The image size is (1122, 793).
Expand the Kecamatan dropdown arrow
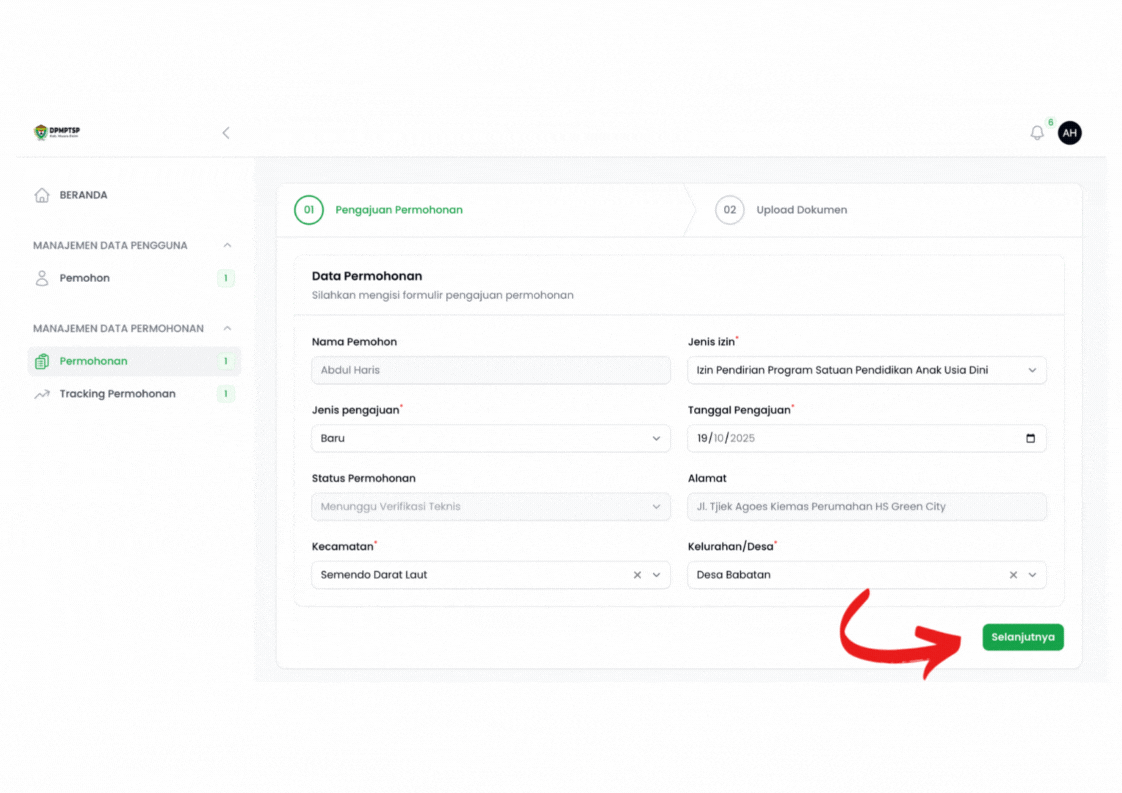[657, 575]
